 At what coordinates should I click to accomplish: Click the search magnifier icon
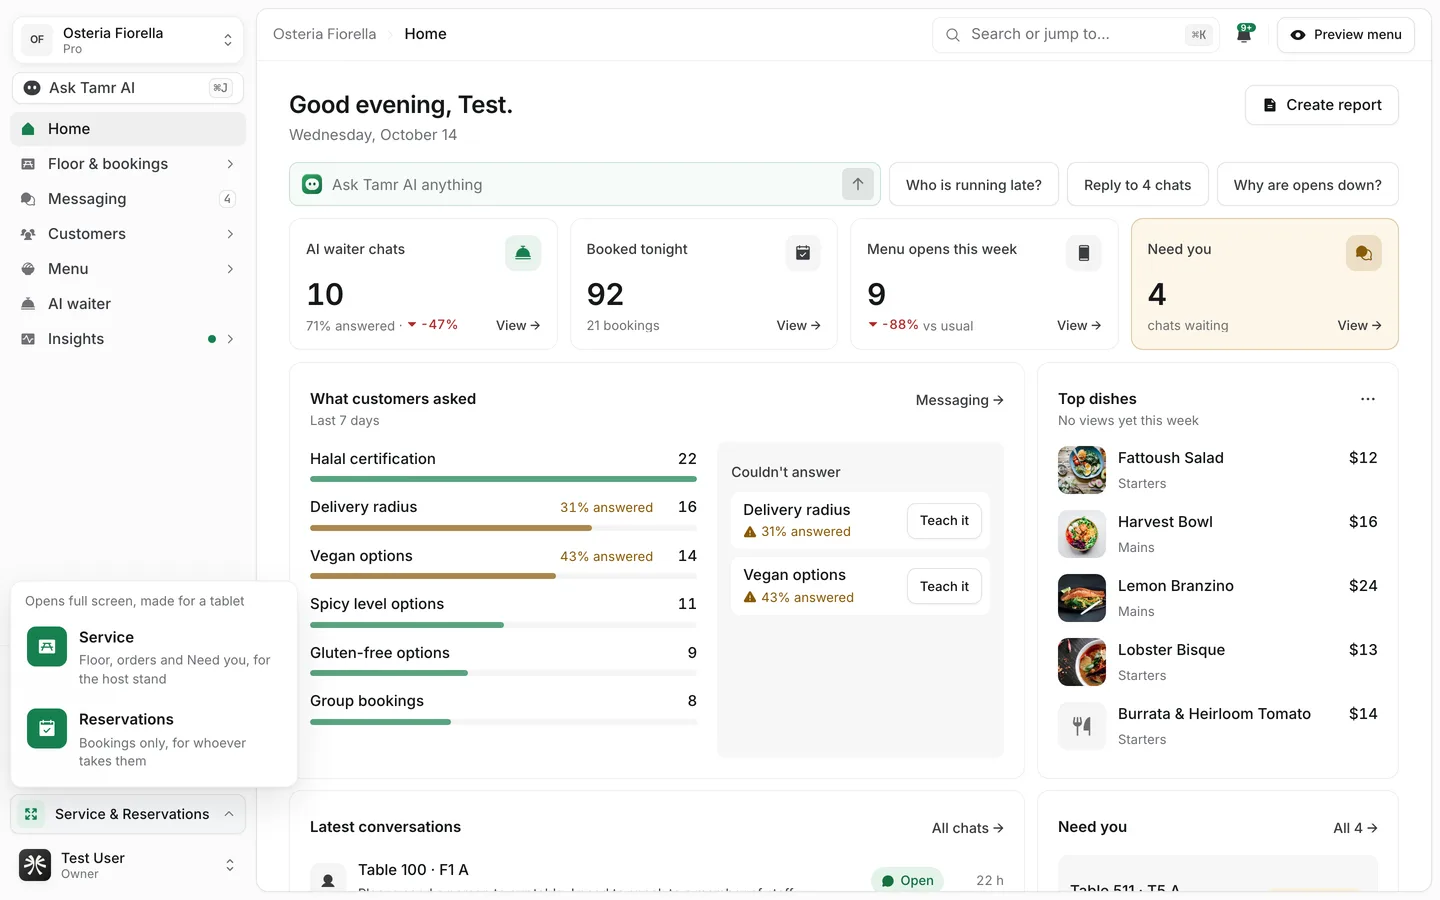pyautogui.click(x=953, y=35)
